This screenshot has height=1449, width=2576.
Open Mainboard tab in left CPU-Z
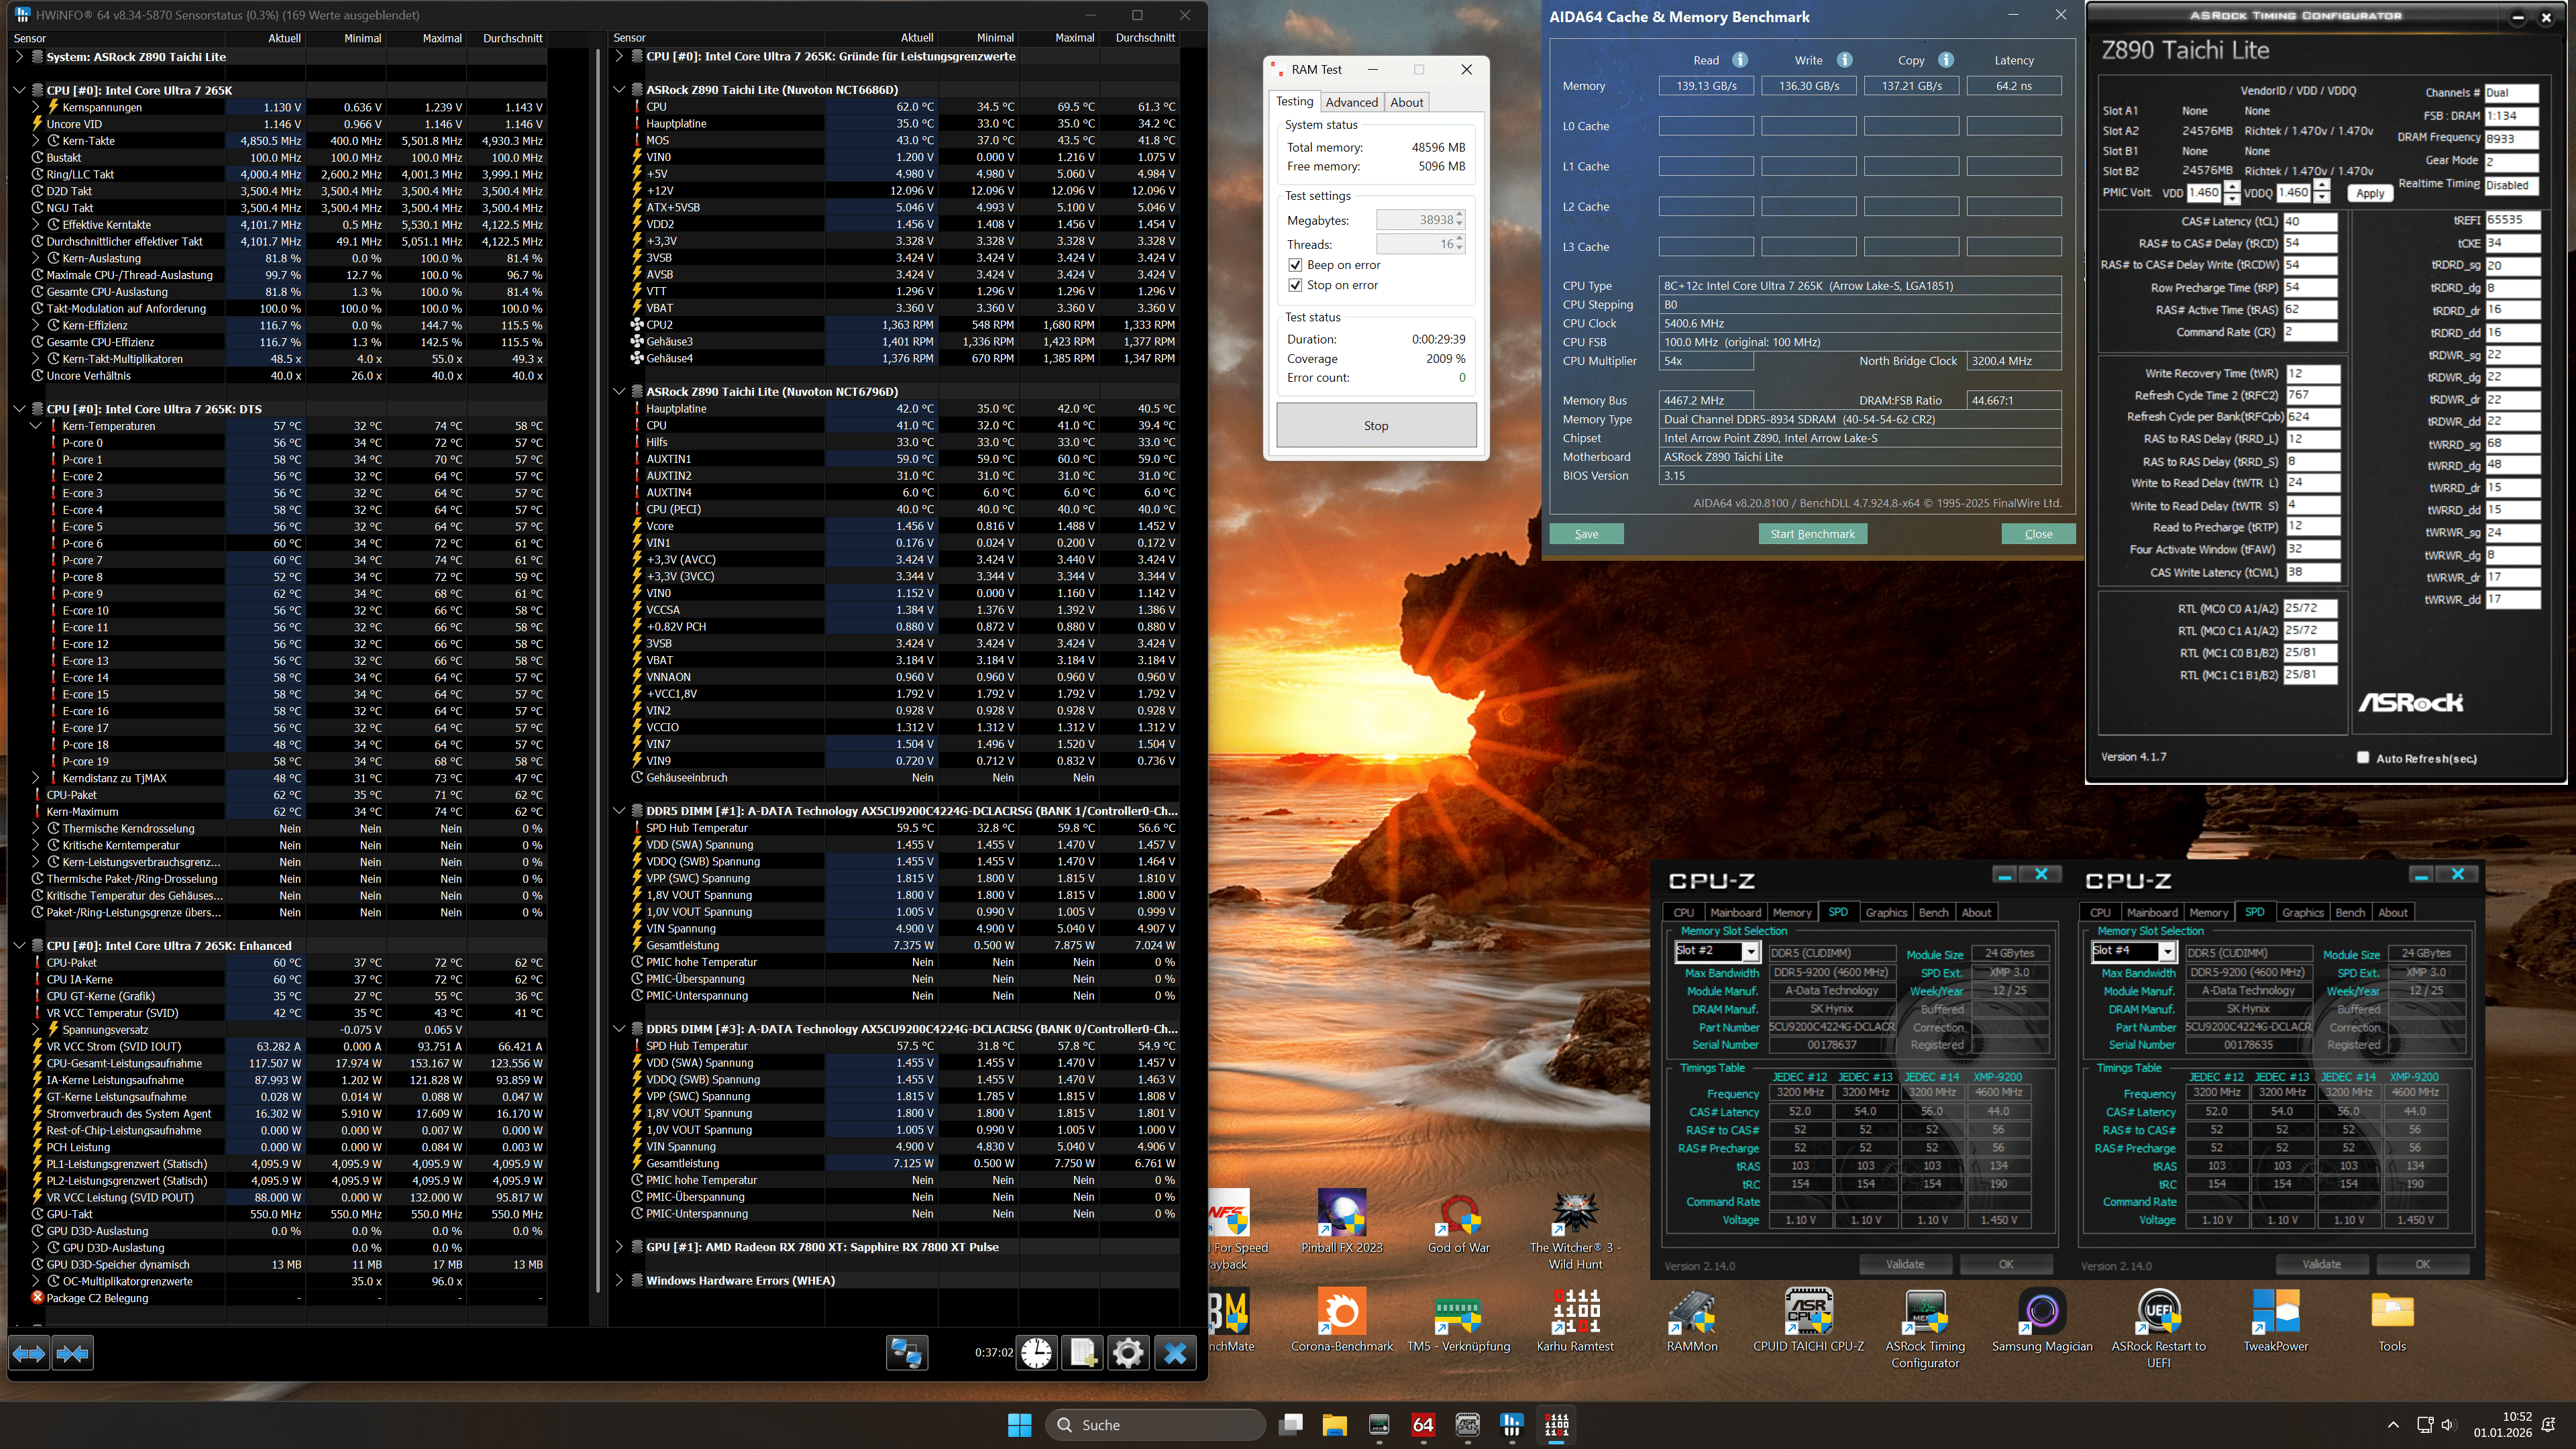coord(1735,912)
